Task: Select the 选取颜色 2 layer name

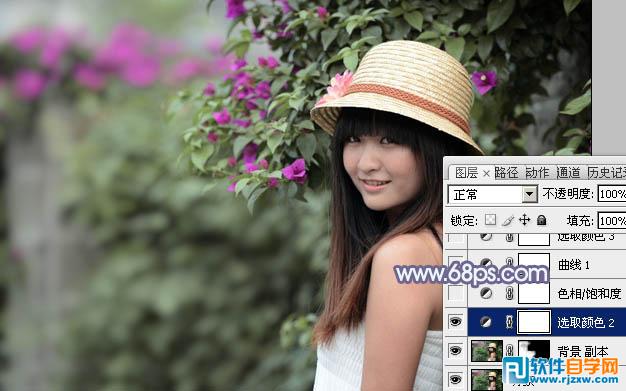Action: (x=586, y=322)
